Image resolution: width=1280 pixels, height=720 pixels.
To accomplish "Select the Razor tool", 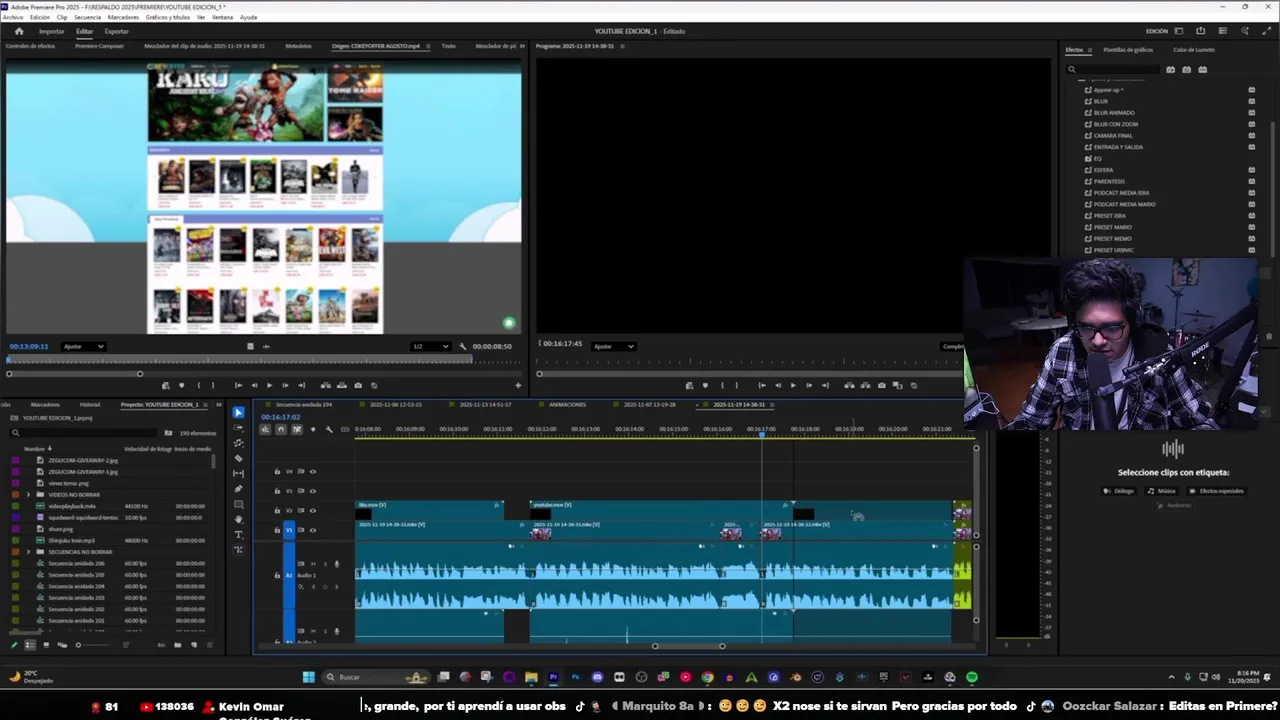I will pyautogui.click(x=238, y=458).
